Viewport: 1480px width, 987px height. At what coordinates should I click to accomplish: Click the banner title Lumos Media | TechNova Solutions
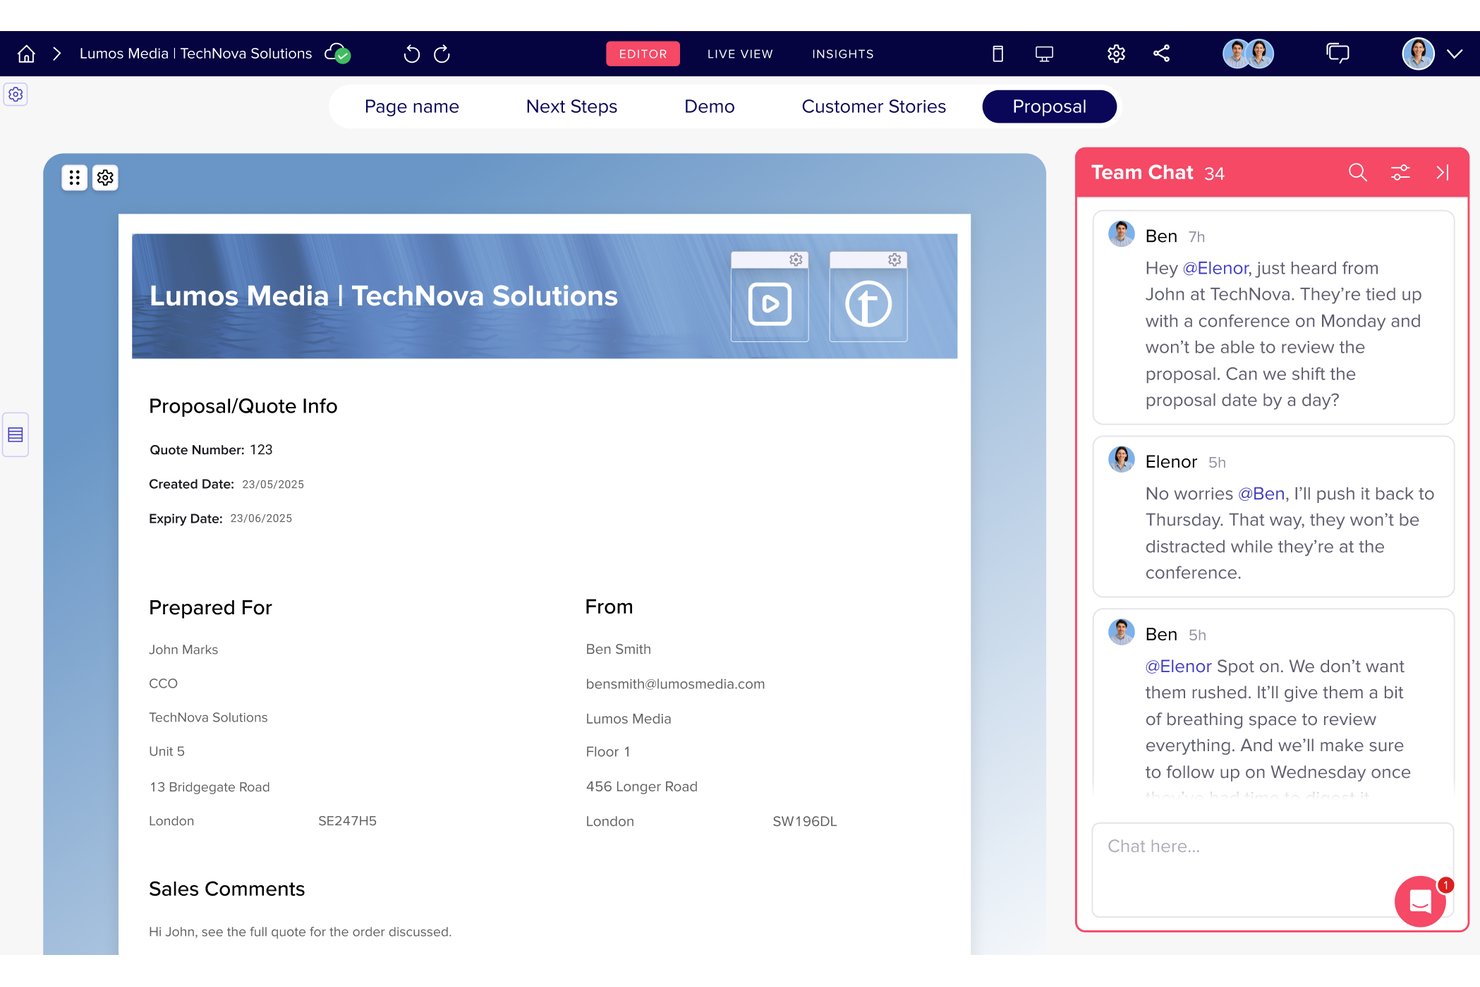click(383, 296)
